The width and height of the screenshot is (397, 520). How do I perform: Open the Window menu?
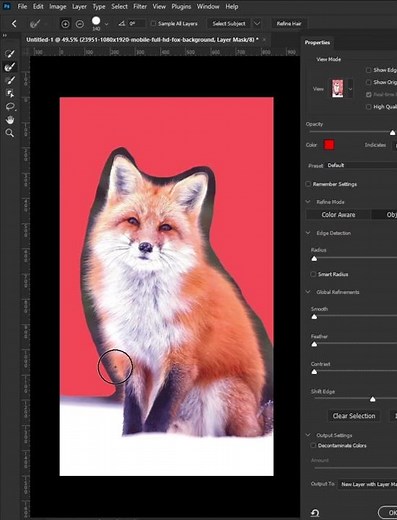point(208,6)
